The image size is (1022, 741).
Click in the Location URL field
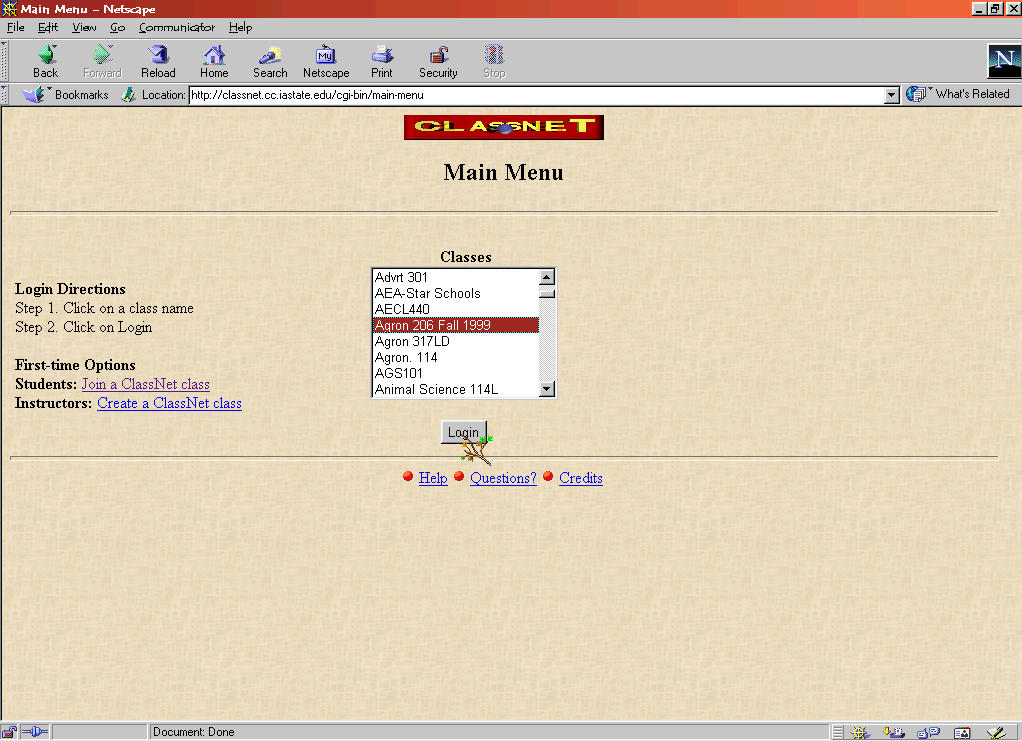click(535, 95)
